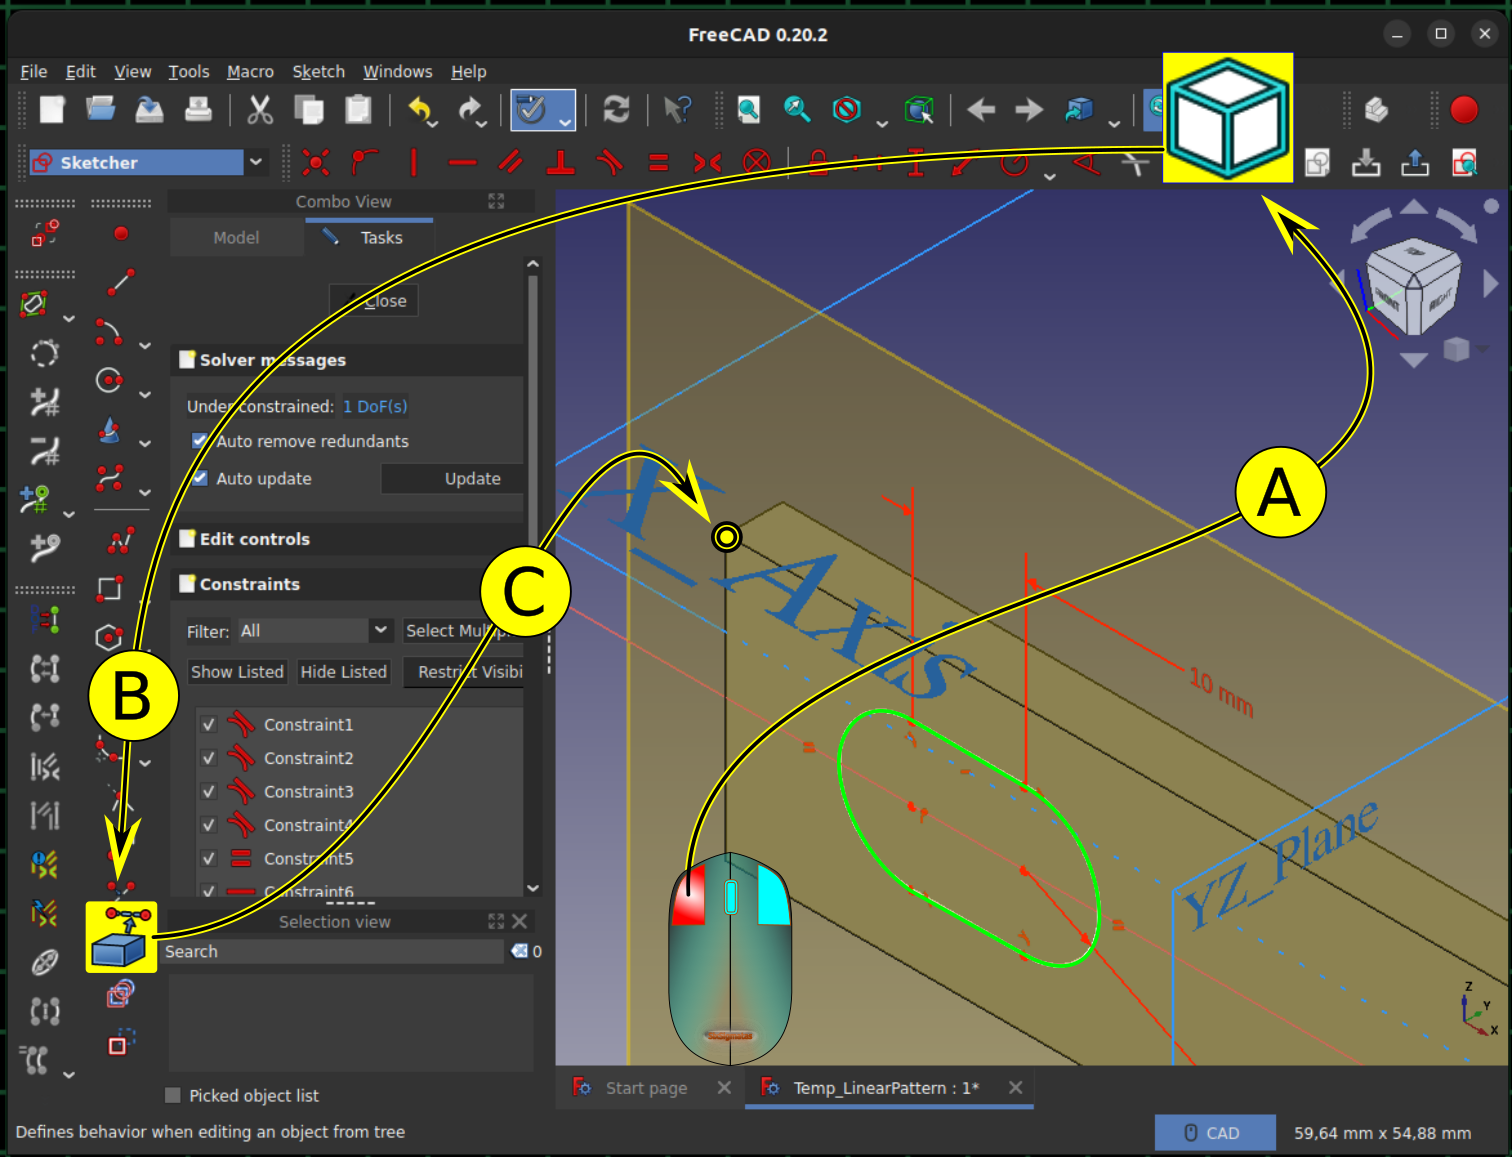The height and width of the screenshot is (1157, 1512).
Task: Apply the vertical constraint icon
Action: (413, 162)
